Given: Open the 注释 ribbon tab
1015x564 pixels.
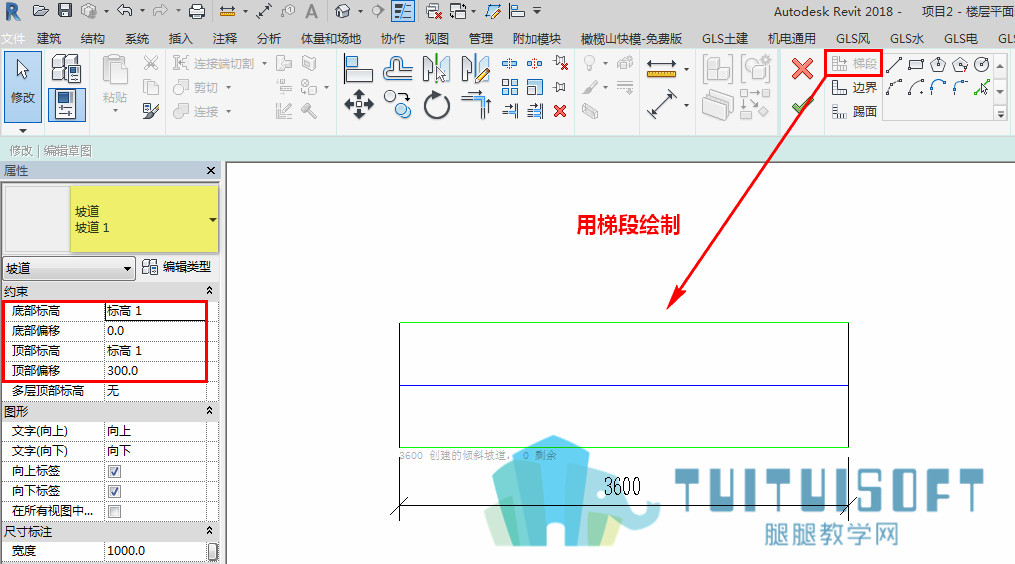Looking at the screenshot, I should [x=225, y=39].
